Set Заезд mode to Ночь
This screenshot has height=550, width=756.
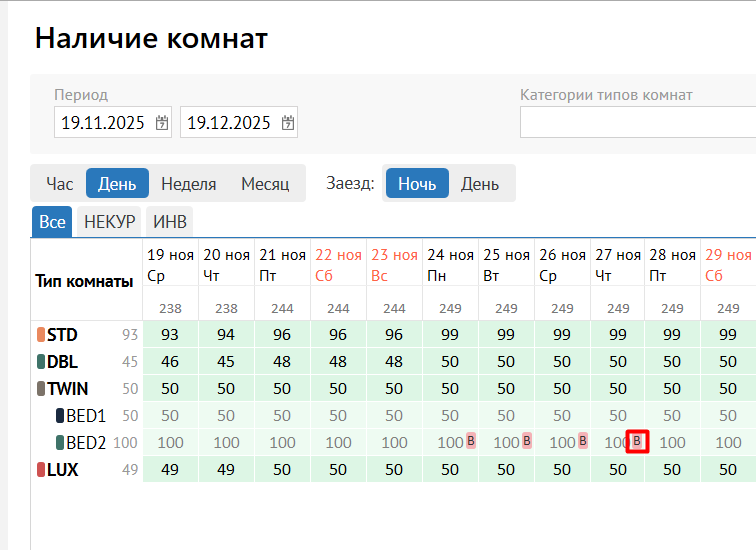418,184
